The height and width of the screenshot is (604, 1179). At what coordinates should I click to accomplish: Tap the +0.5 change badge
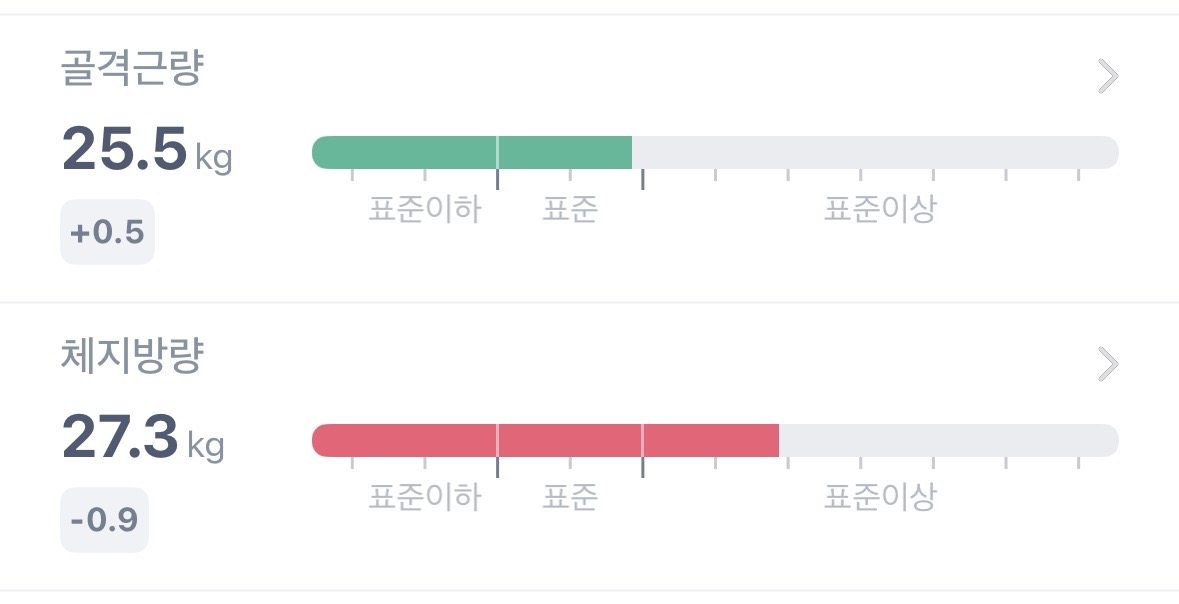coord(107,233)
